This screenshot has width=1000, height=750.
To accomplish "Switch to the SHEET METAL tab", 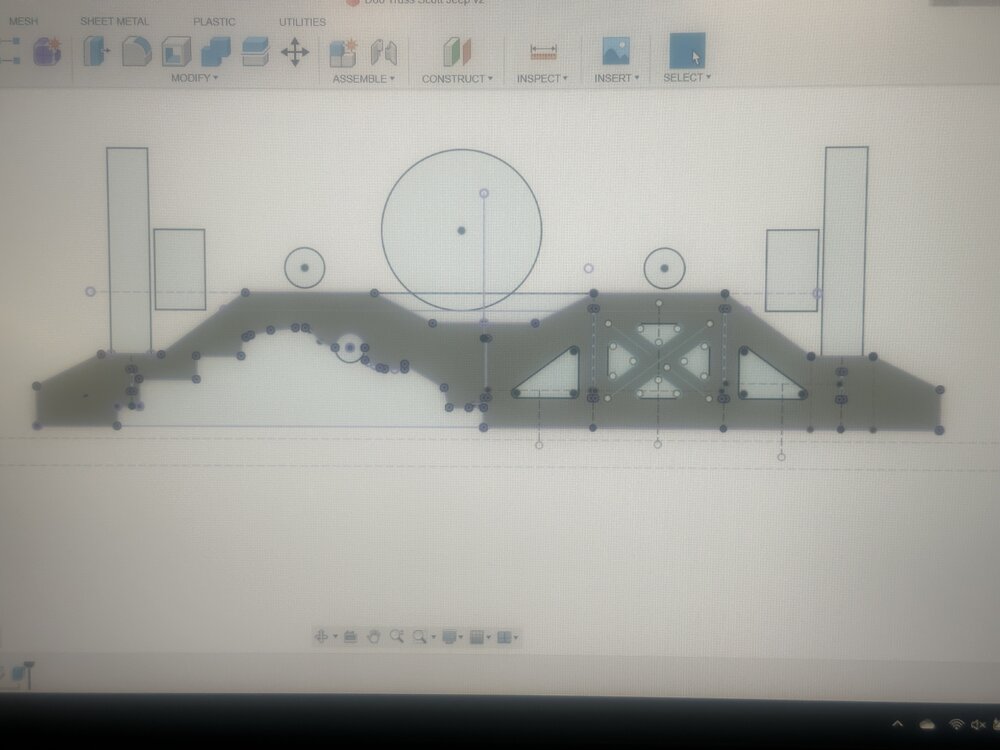I will (115, 21).
